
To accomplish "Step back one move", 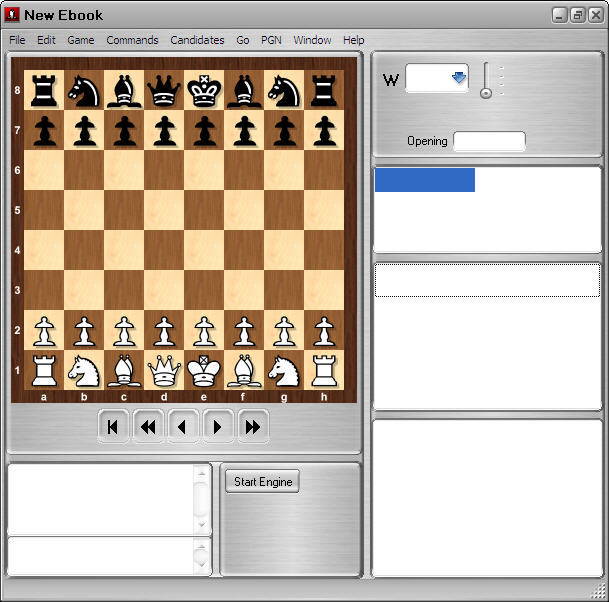I will click(x=183, y=427).
